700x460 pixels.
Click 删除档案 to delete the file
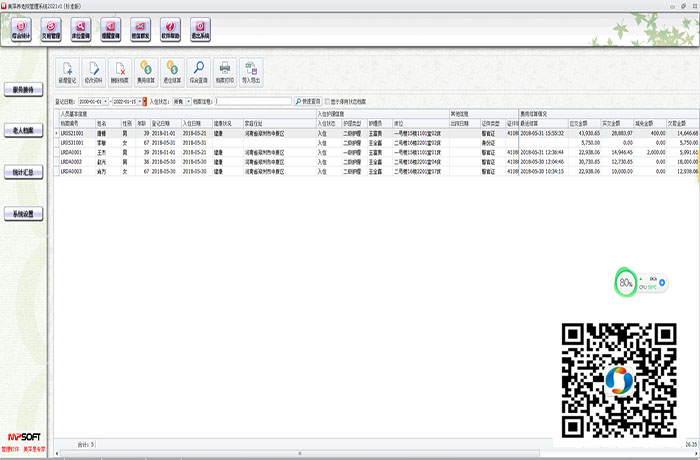(x=120, y=72)
